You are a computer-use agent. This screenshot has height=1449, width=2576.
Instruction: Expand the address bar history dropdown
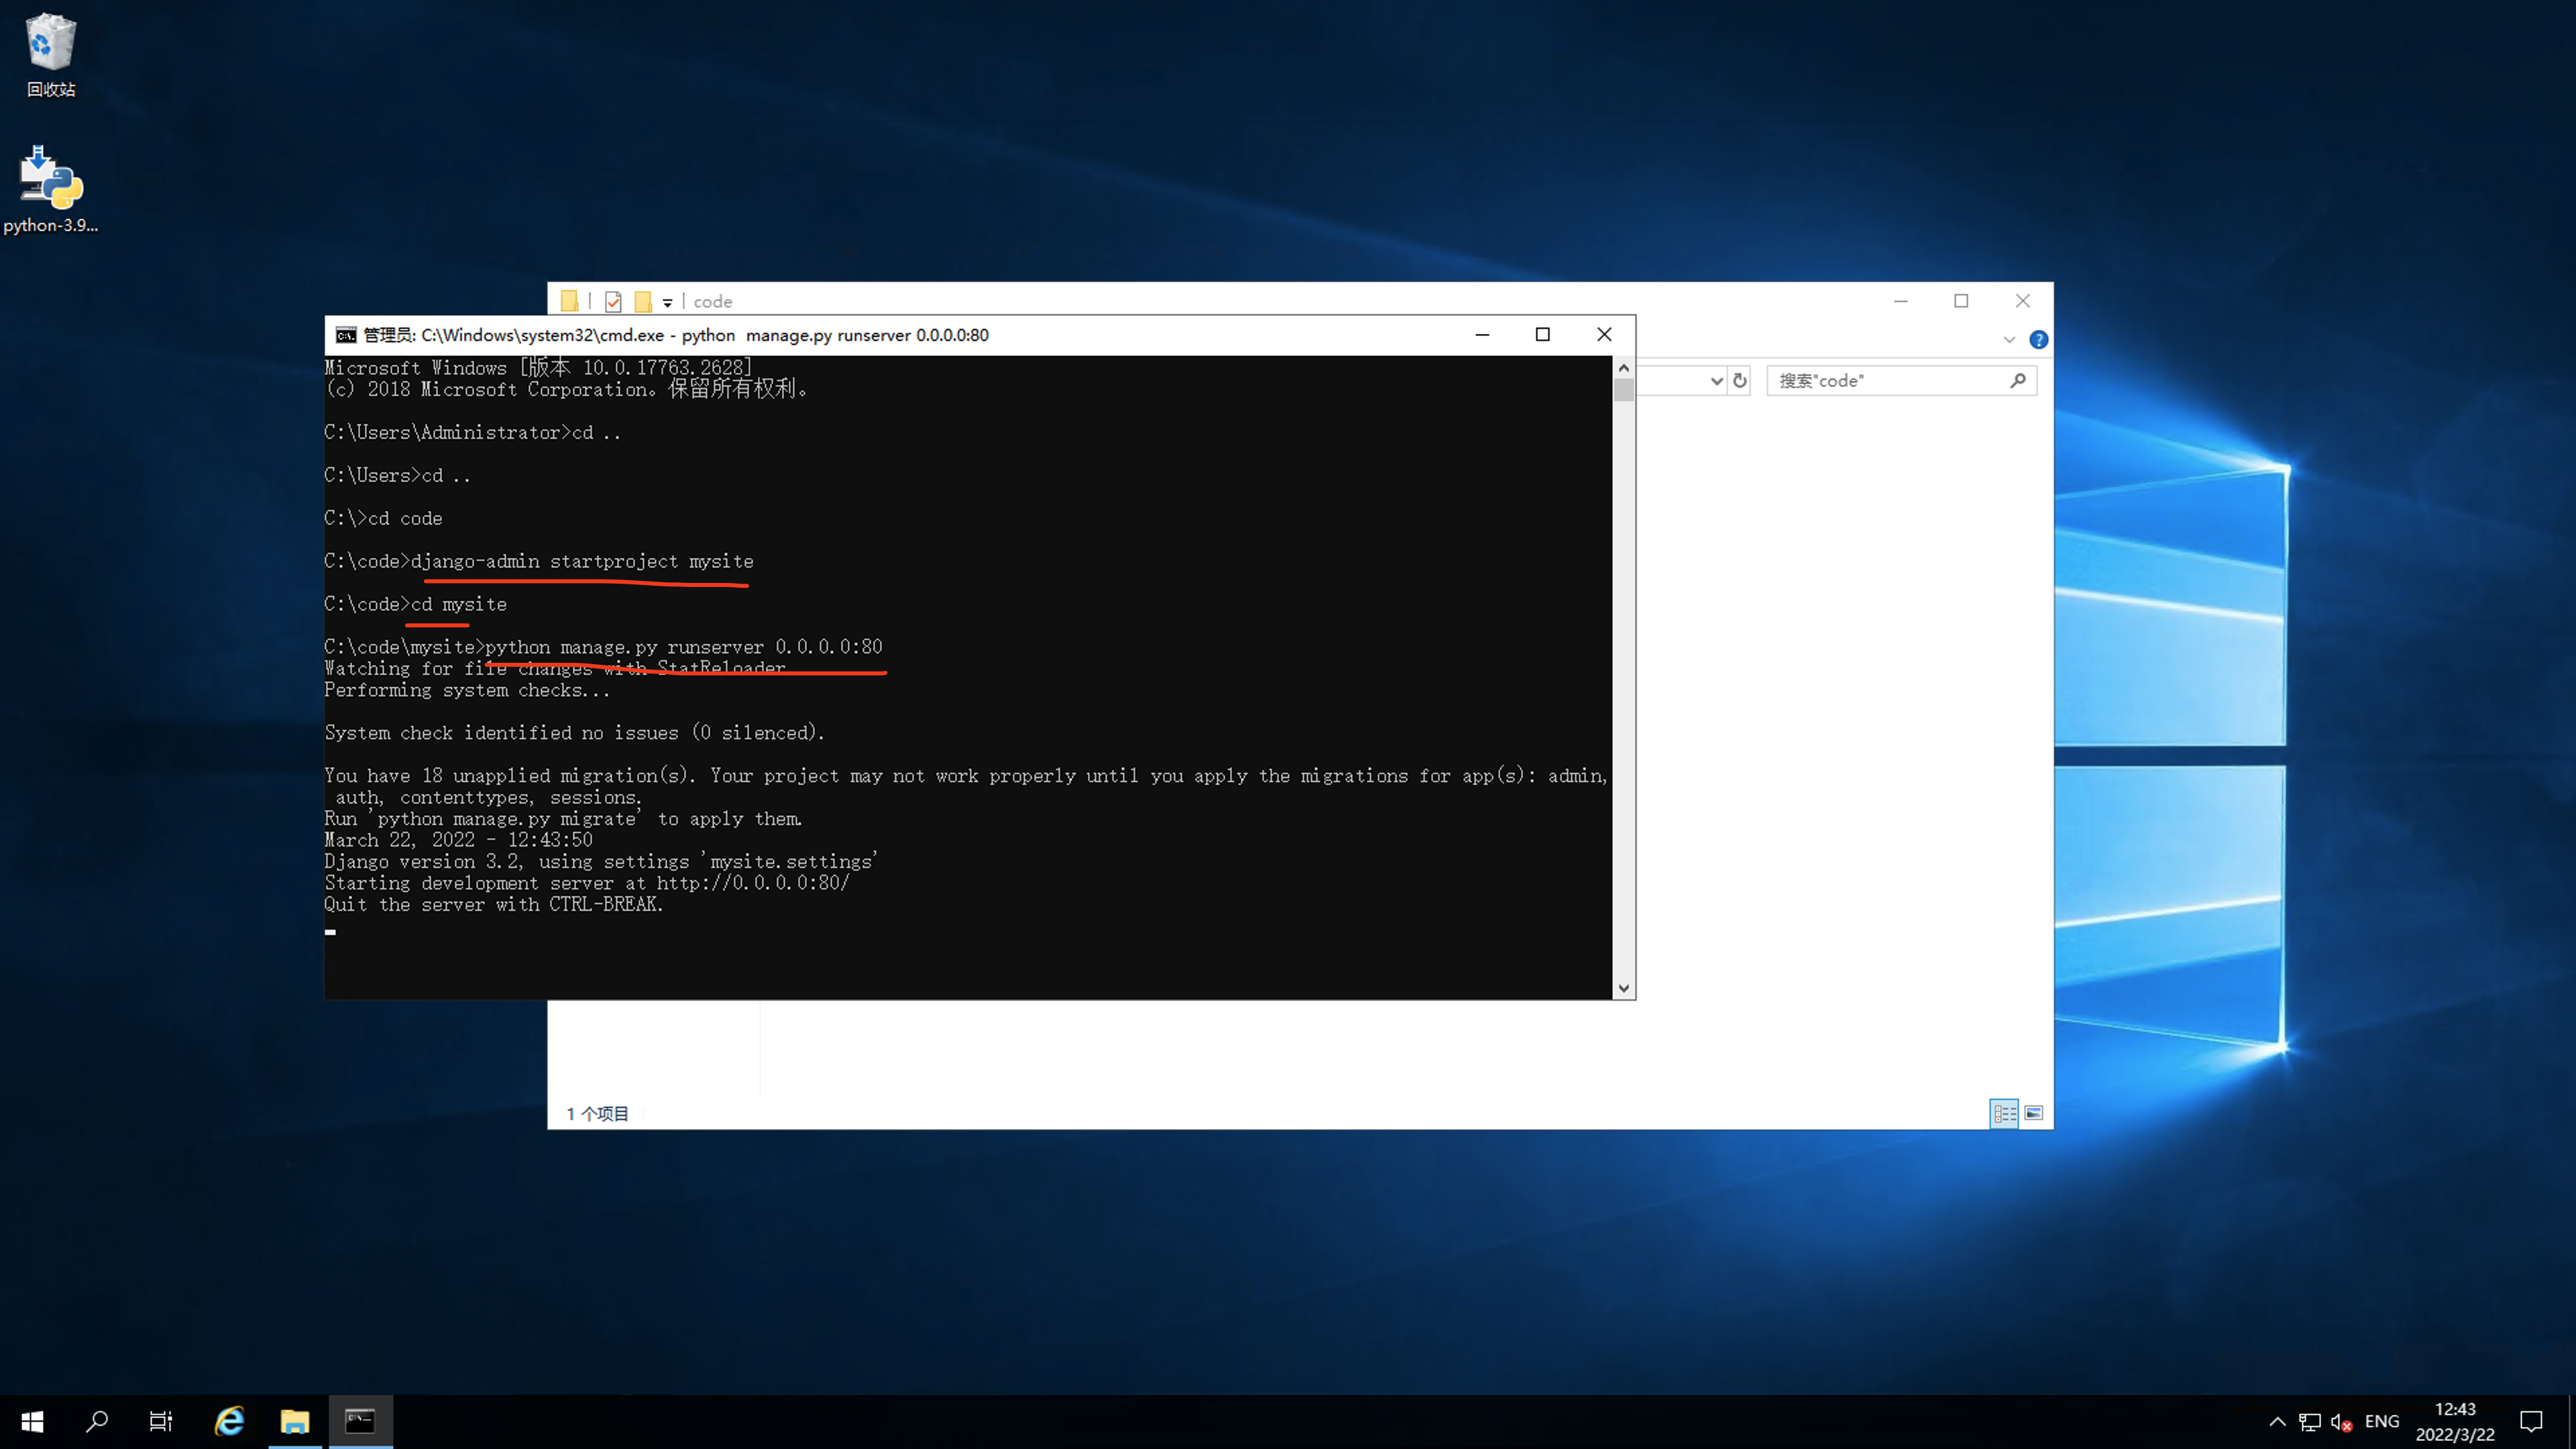(x=1716, y=381)
